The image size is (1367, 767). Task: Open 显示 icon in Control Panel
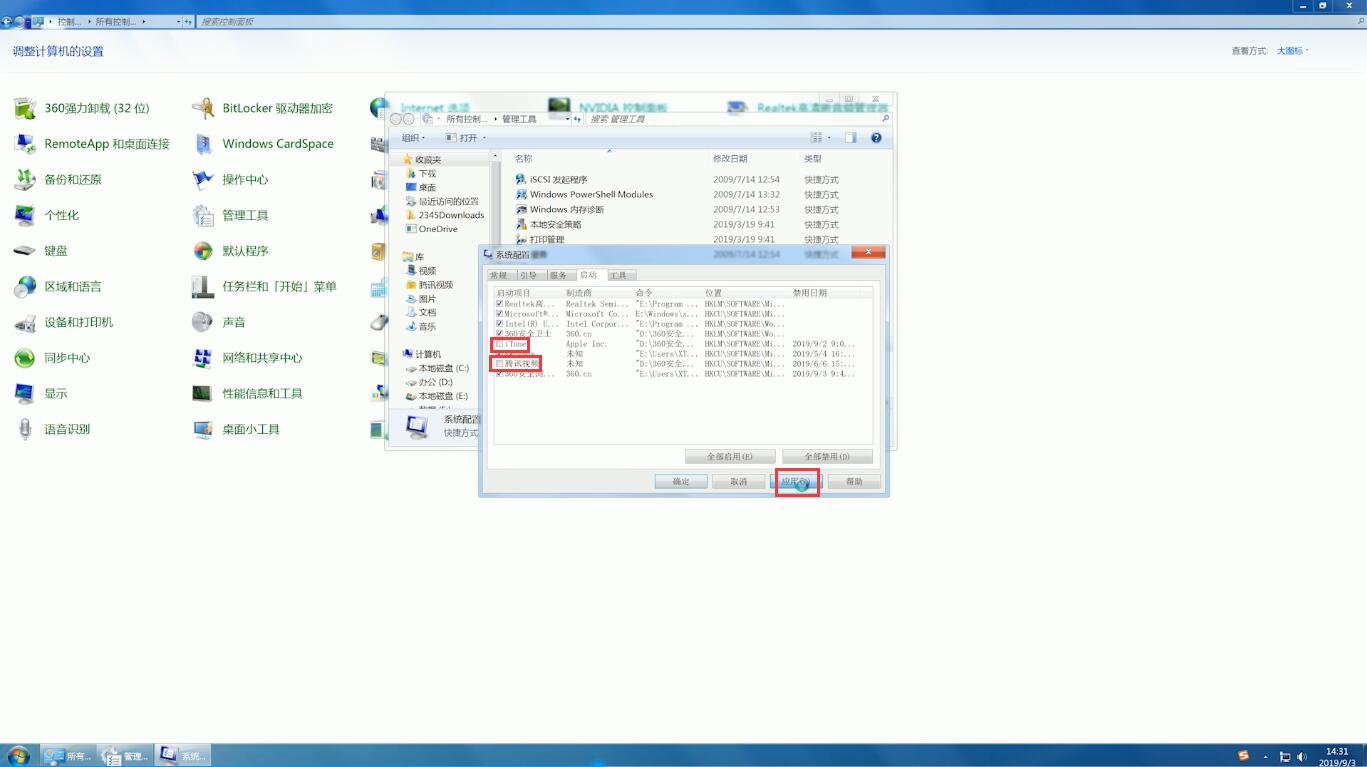click(x=25, y=394)
